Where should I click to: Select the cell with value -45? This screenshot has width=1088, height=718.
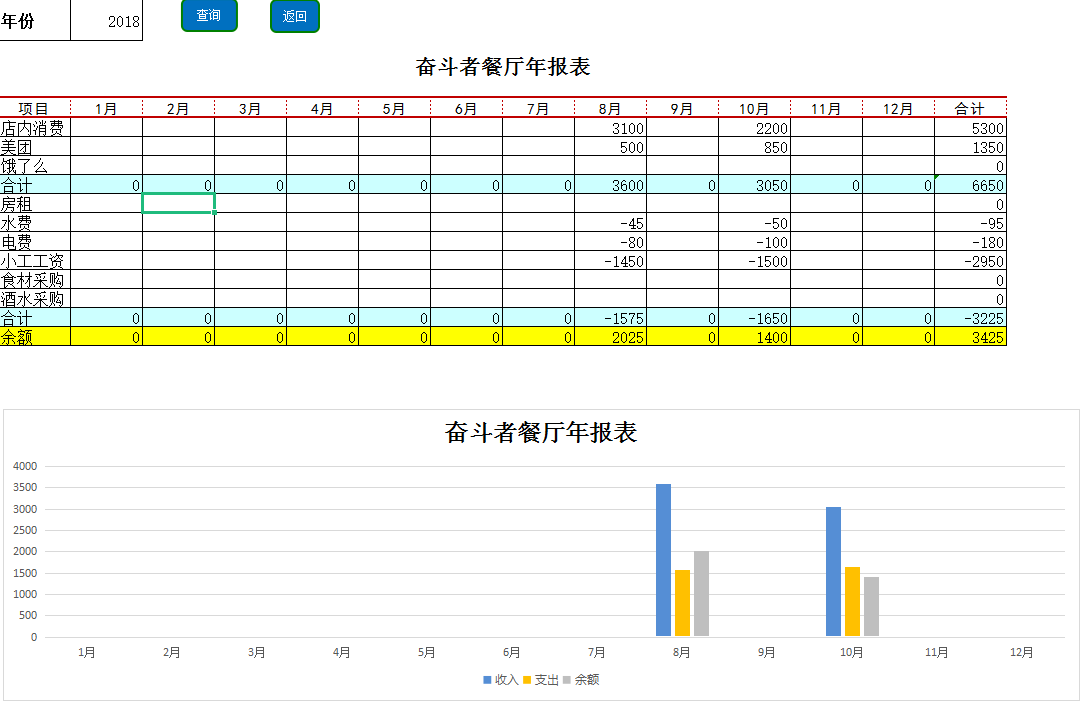pyautogui.click(x=611, y=223)
